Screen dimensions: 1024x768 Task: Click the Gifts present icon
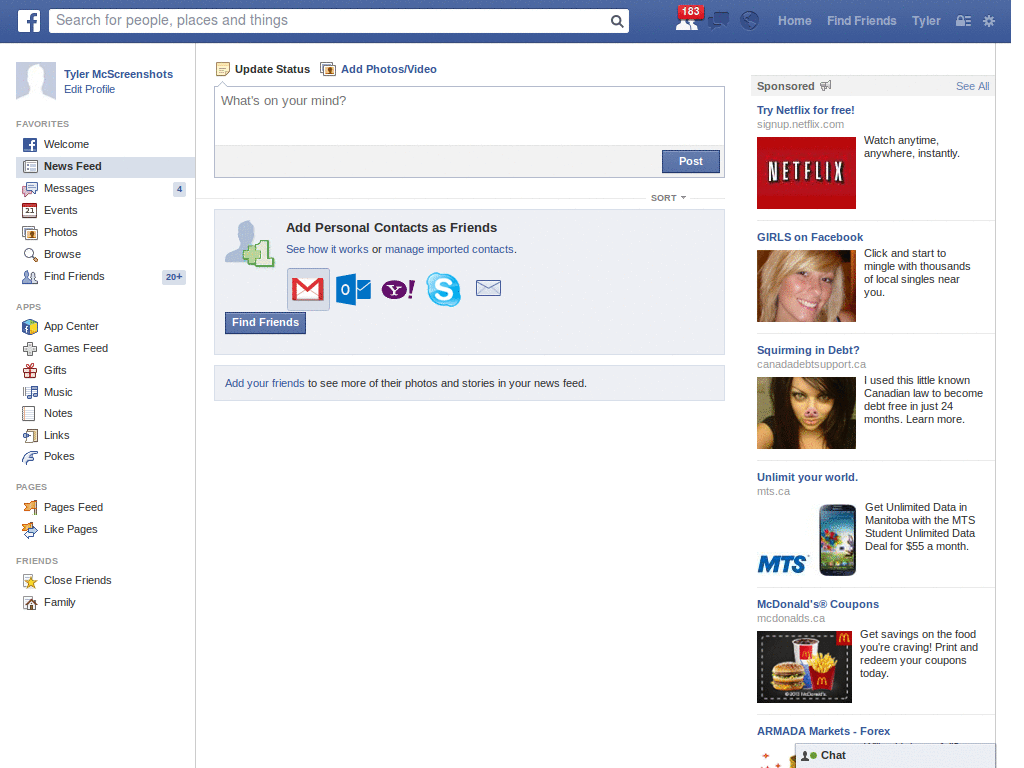30,371
